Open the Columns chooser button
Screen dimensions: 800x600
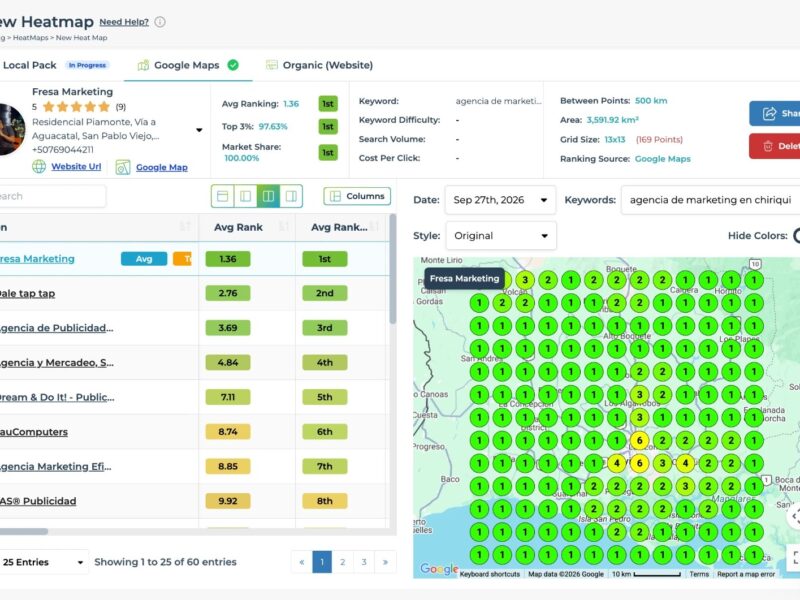click(x=357, y=196)
